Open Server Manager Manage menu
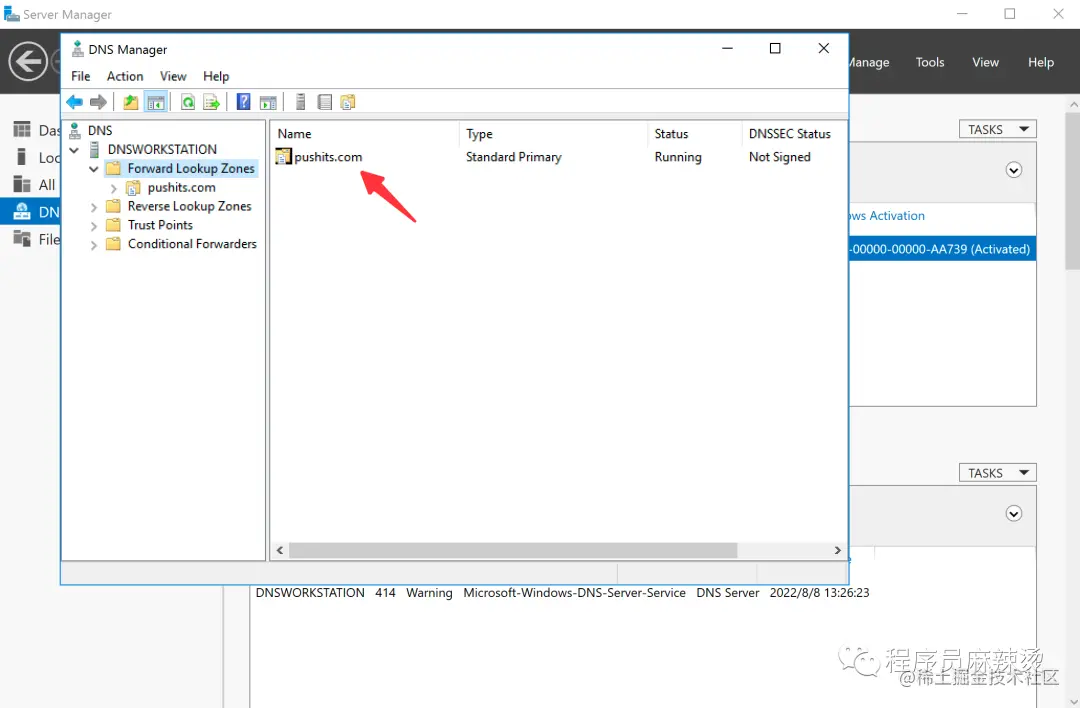Image resolution: width=1080 pixels, height=708 pixels. click(869, 62)
